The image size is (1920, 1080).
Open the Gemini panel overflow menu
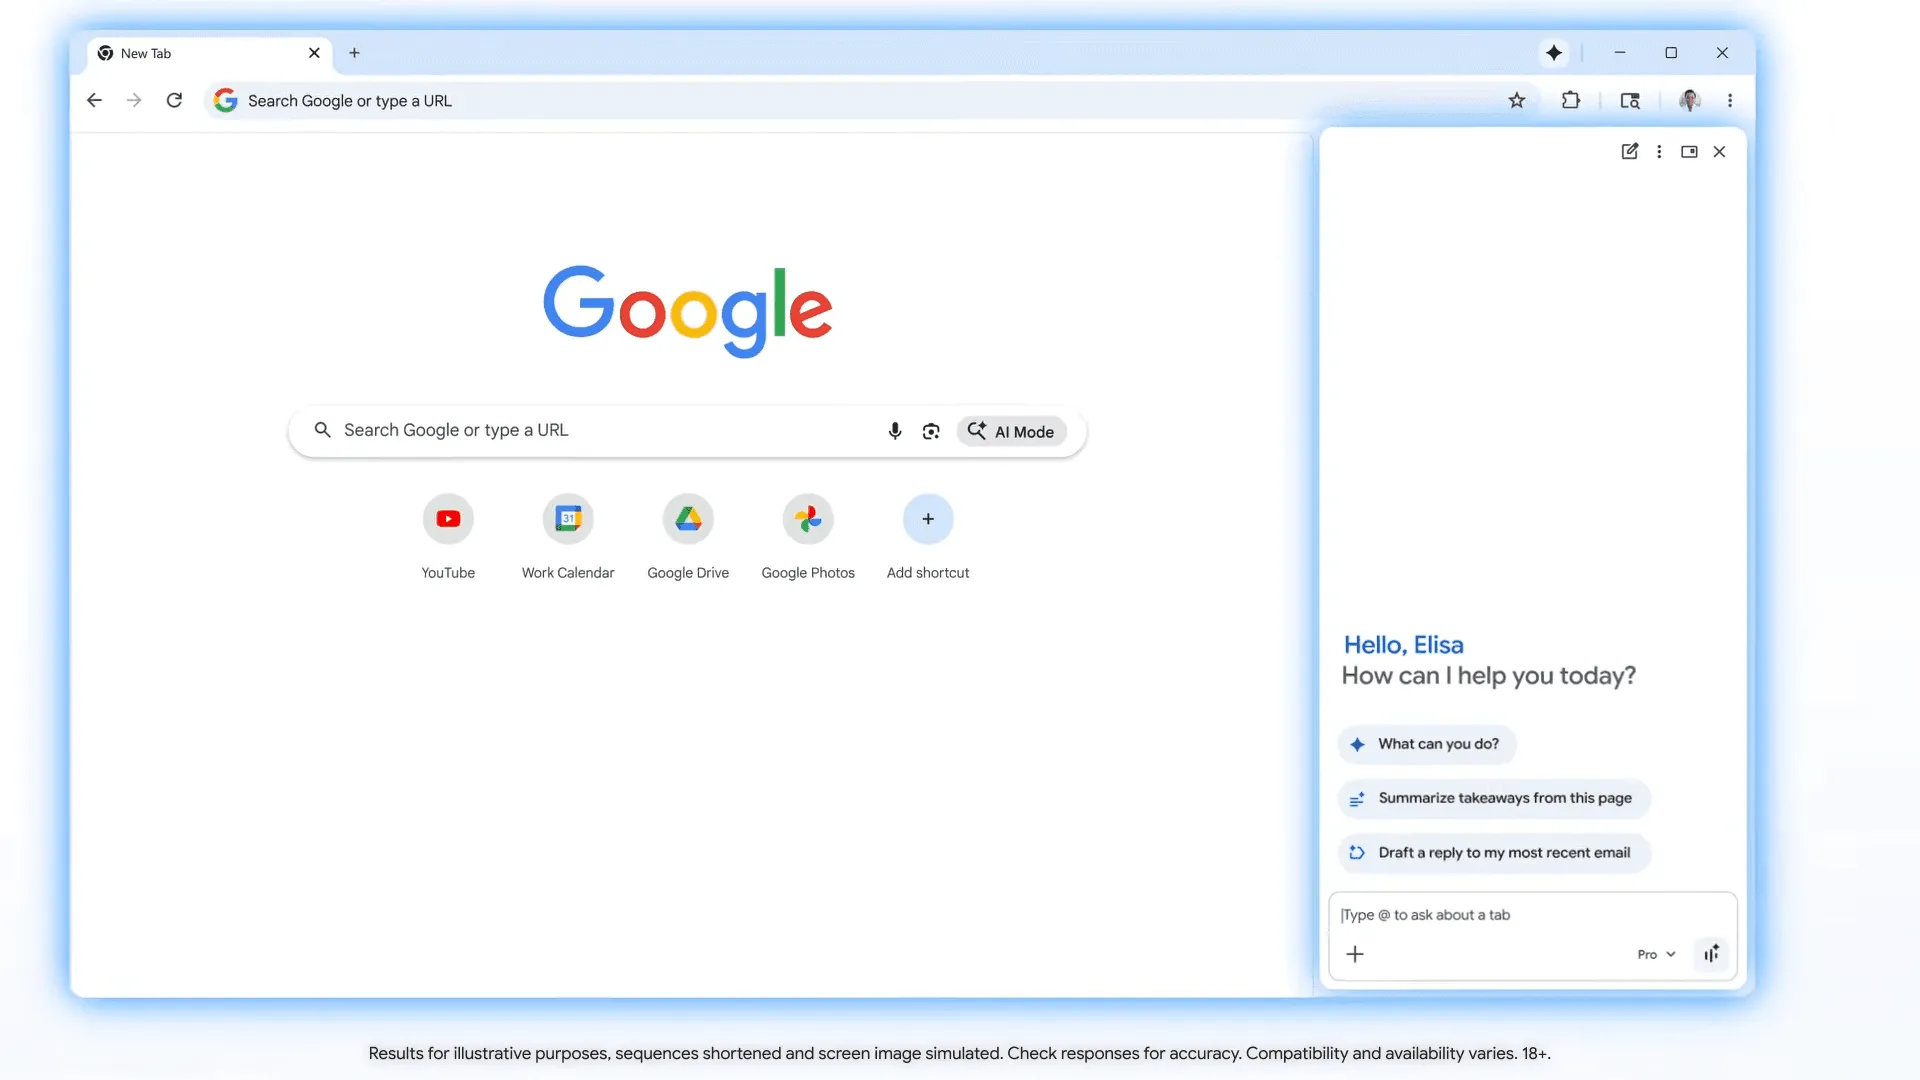pyautogui.click(x=1659, y=151)
